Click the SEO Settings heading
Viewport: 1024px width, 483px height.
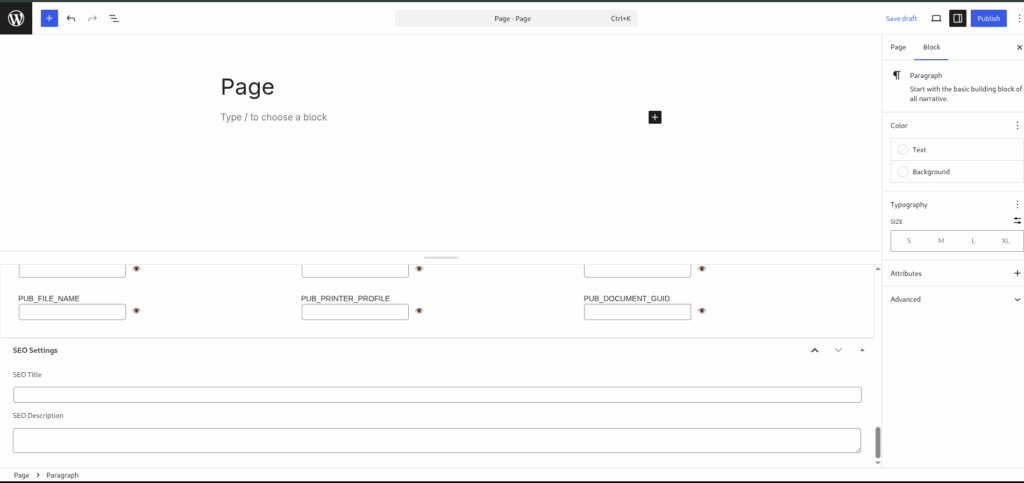coord(35,351)
